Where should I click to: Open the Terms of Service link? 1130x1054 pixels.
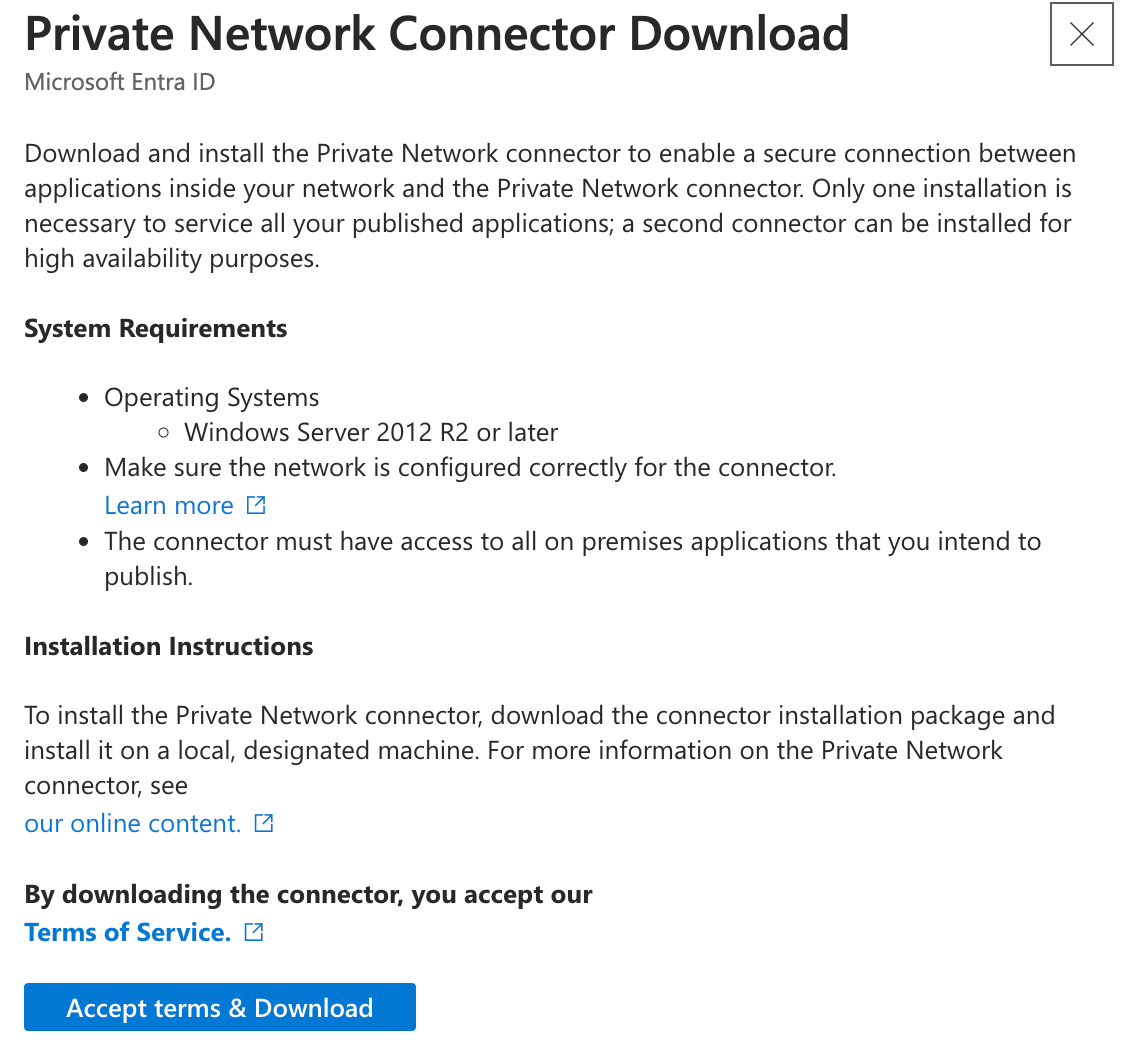coord(127,933)
